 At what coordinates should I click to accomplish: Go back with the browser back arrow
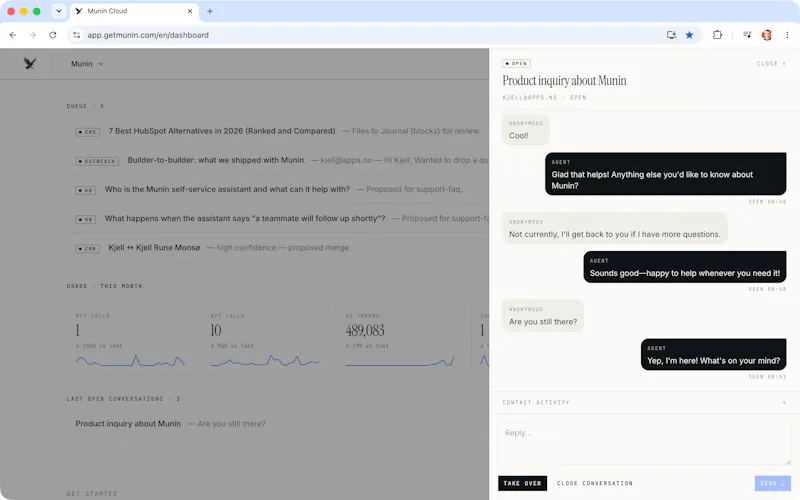tap(13, 35)
